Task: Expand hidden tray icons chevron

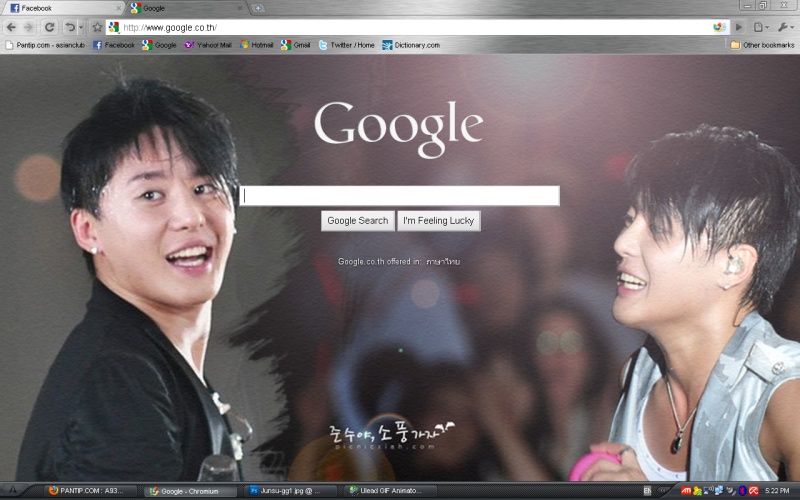Action: coord(662,490)
